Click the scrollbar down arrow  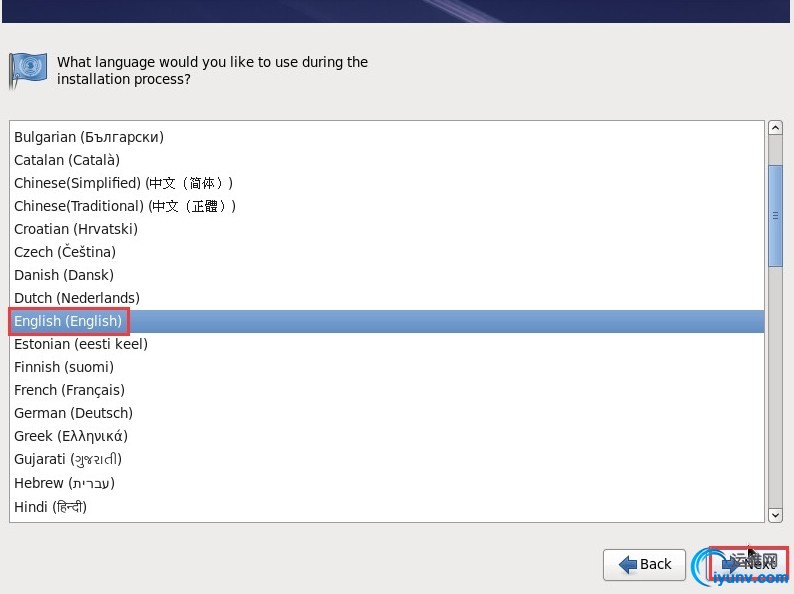coord(775,516)
